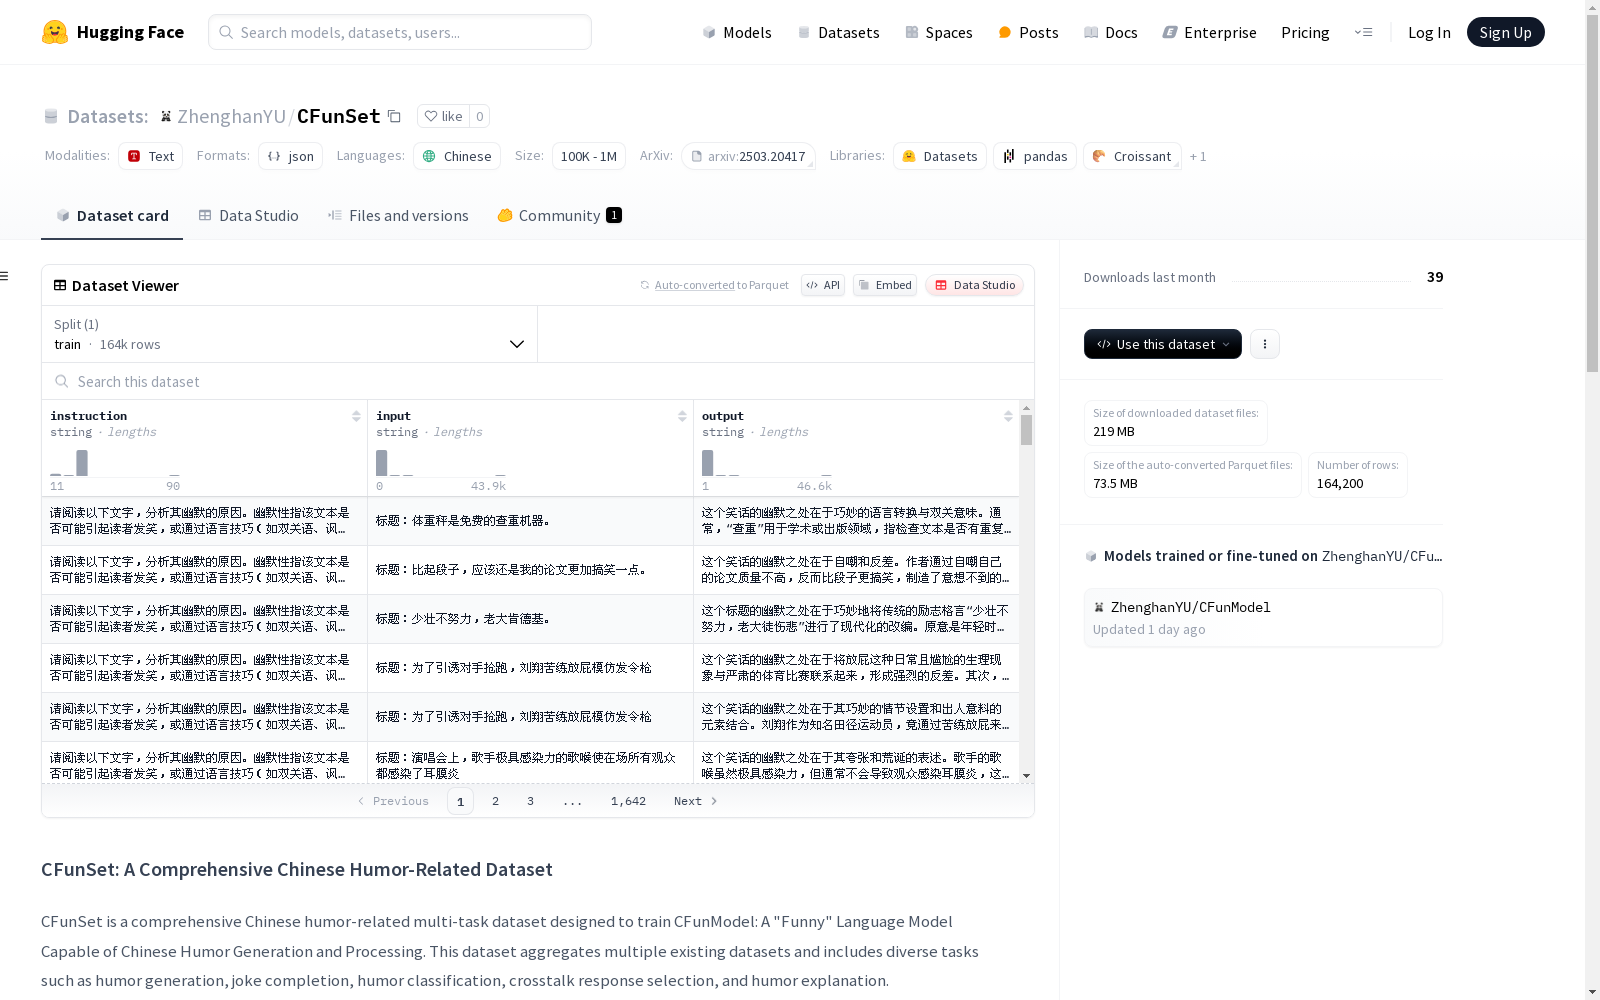Open the red Data Studio button
Image resolution: width=1600 pixels, height=1000 pixels.
point(974,285)
